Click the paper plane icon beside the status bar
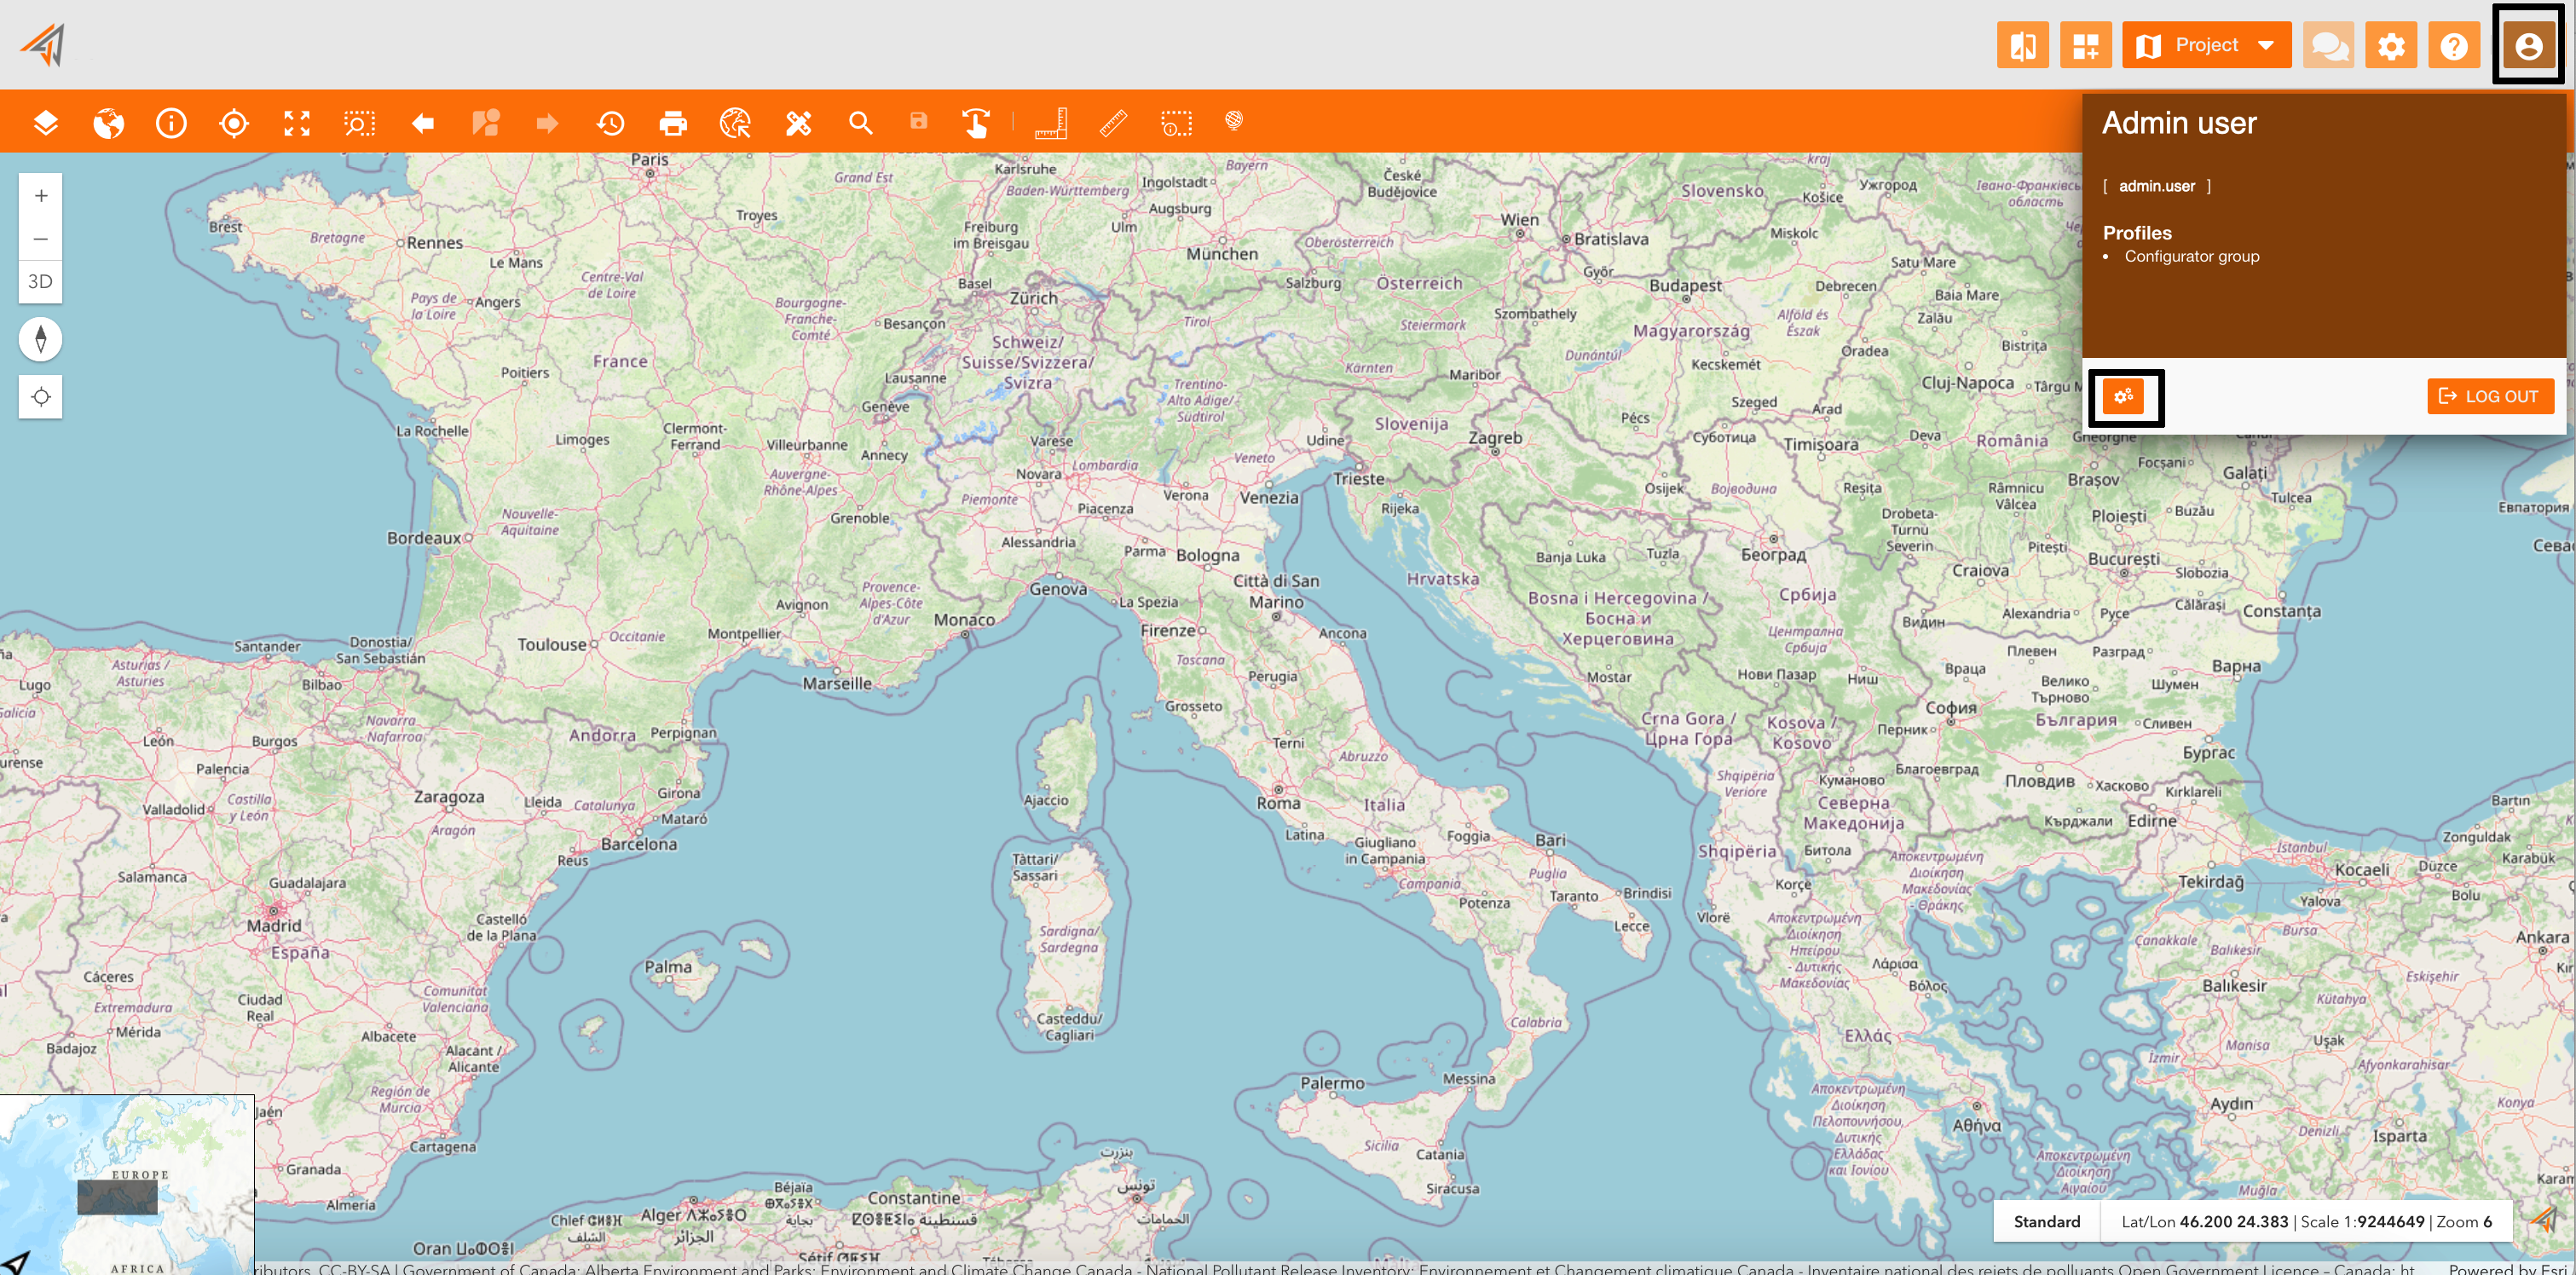Screen dimensions: 2576x1275 coord(2544,1219)
